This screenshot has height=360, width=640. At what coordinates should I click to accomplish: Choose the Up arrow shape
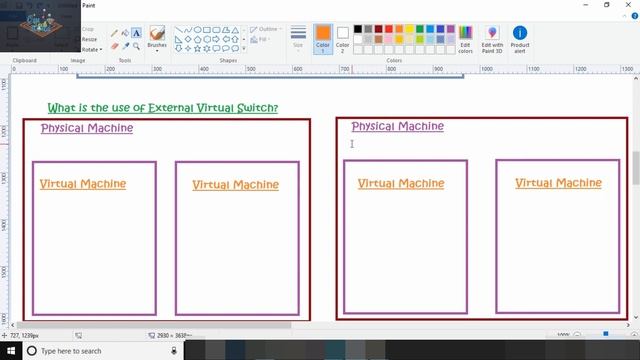pos(235,39)
